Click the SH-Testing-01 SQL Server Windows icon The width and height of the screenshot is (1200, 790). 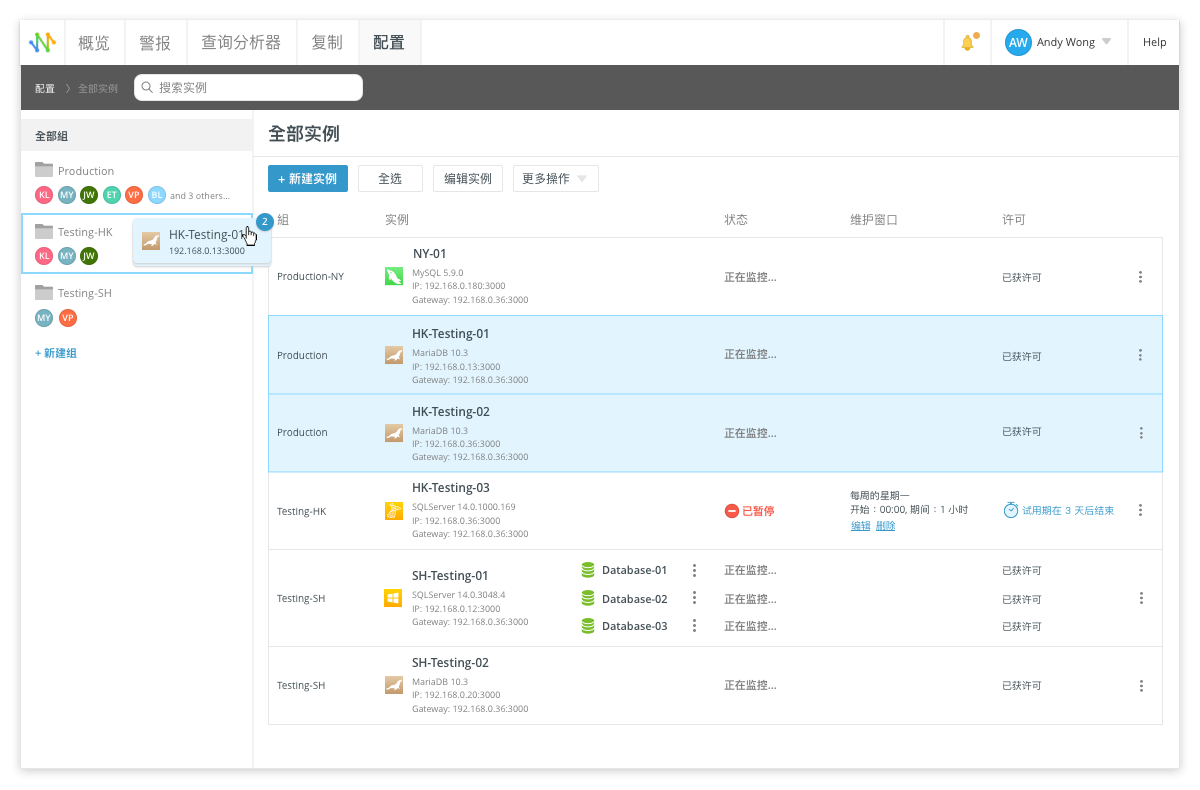coord(394,598)
